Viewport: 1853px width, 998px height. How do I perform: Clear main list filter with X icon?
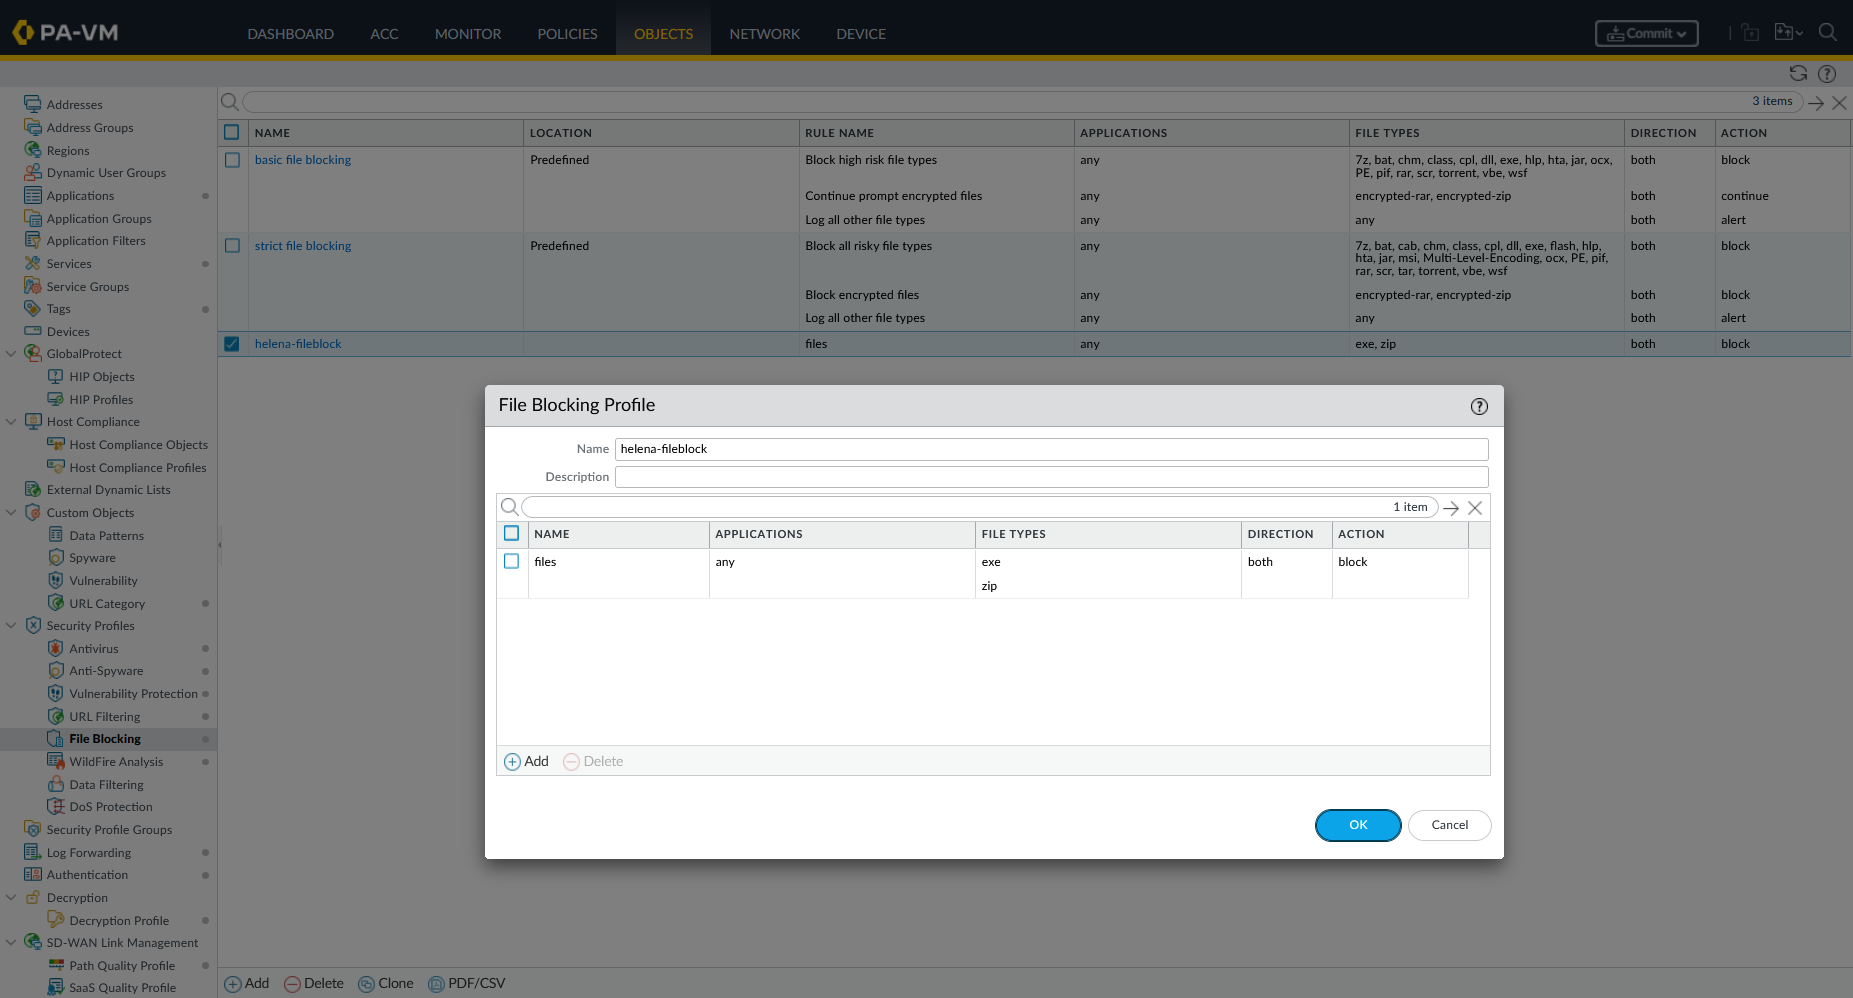pyautogui.click(x=1839, y=102)
